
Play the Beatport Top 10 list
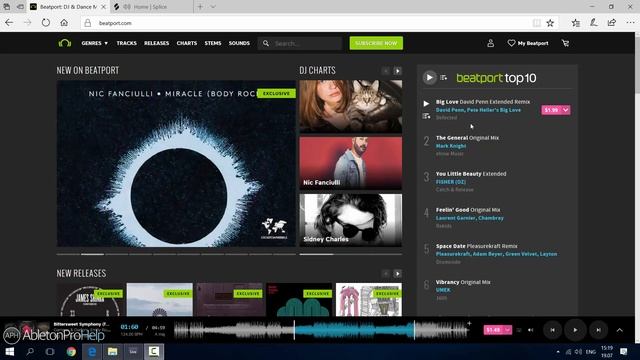coord(429,78)
